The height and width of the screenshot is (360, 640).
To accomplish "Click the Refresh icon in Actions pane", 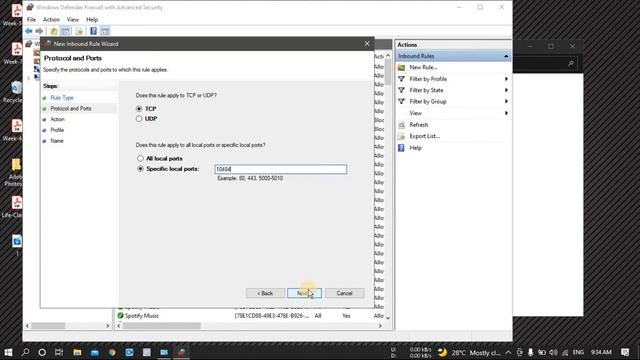I will coord(402,125).
